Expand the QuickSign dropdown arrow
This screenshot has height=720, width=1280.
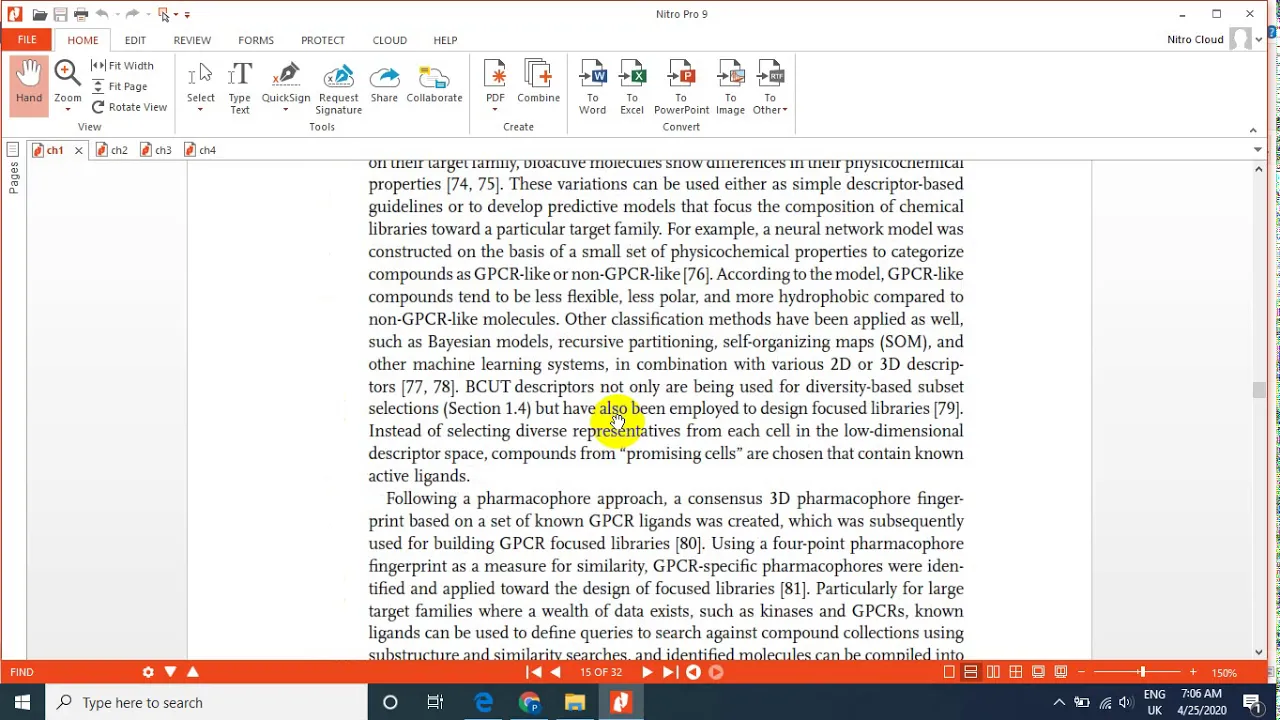point(286,109)
